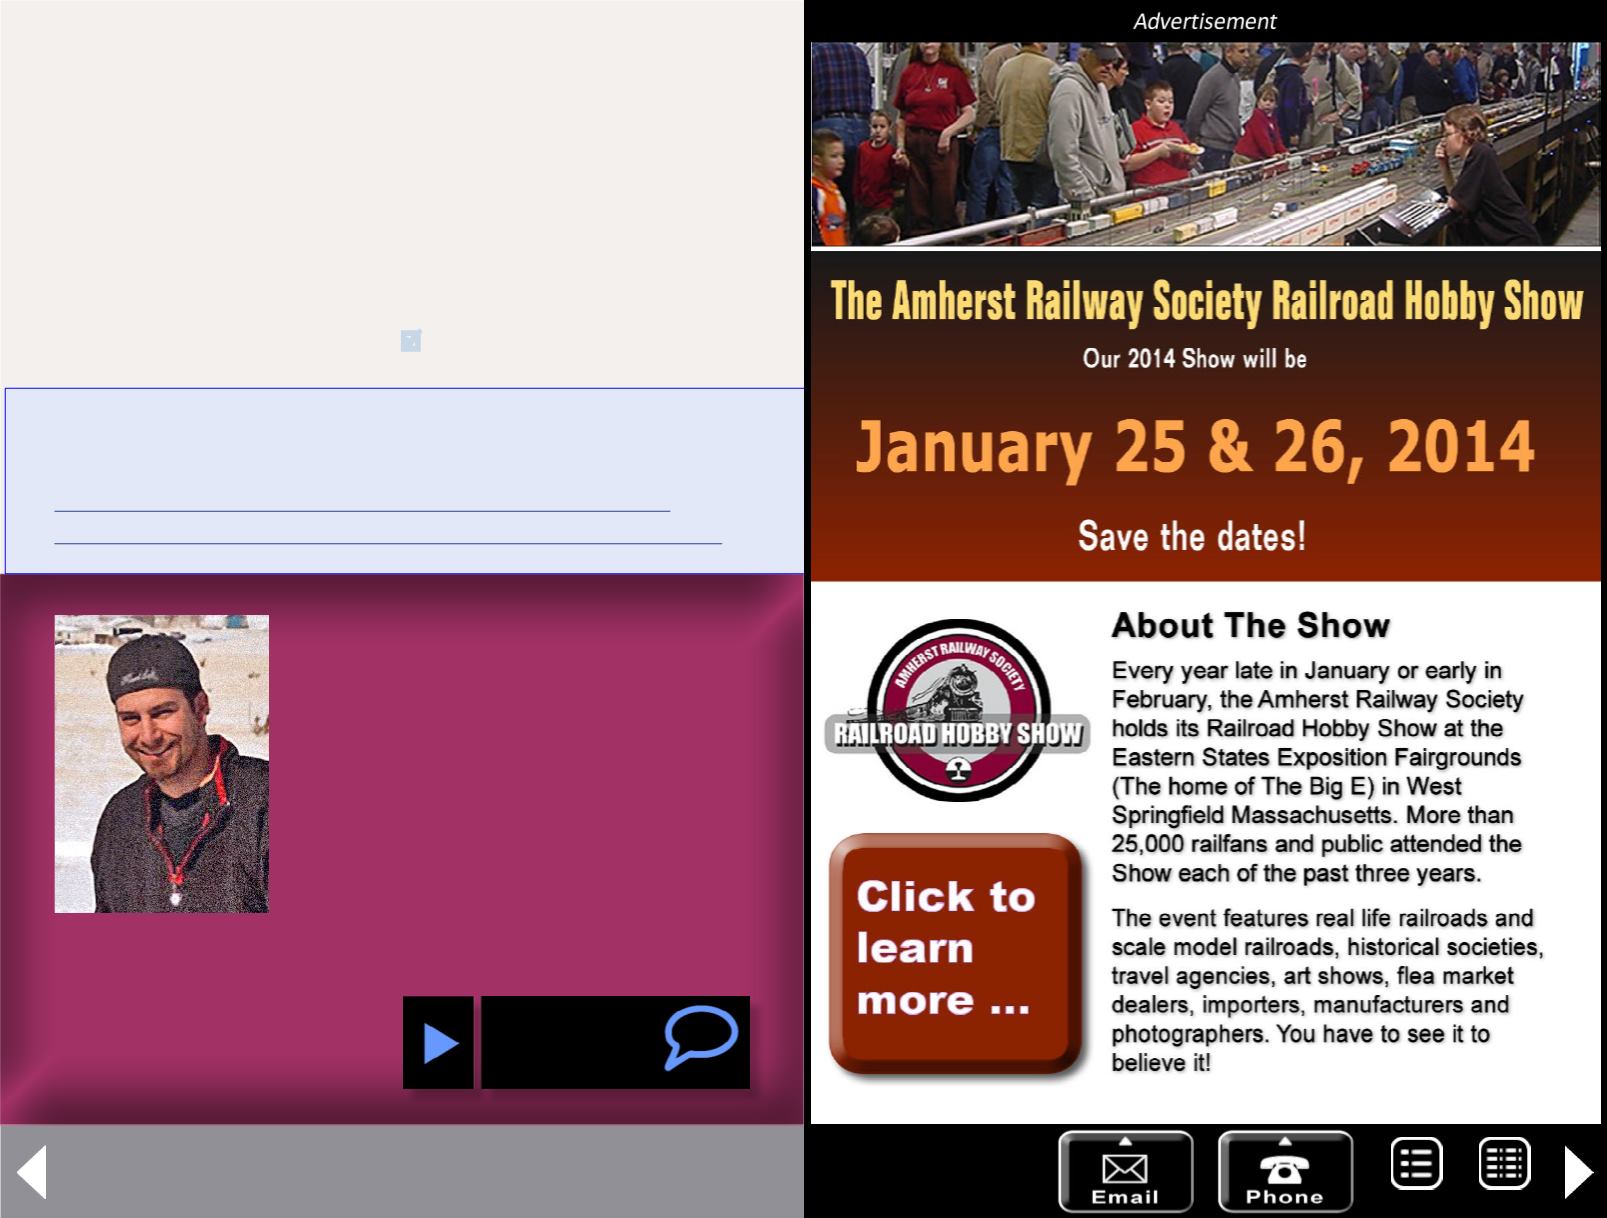Open the speech bubble comment icon

[701, 1037]
